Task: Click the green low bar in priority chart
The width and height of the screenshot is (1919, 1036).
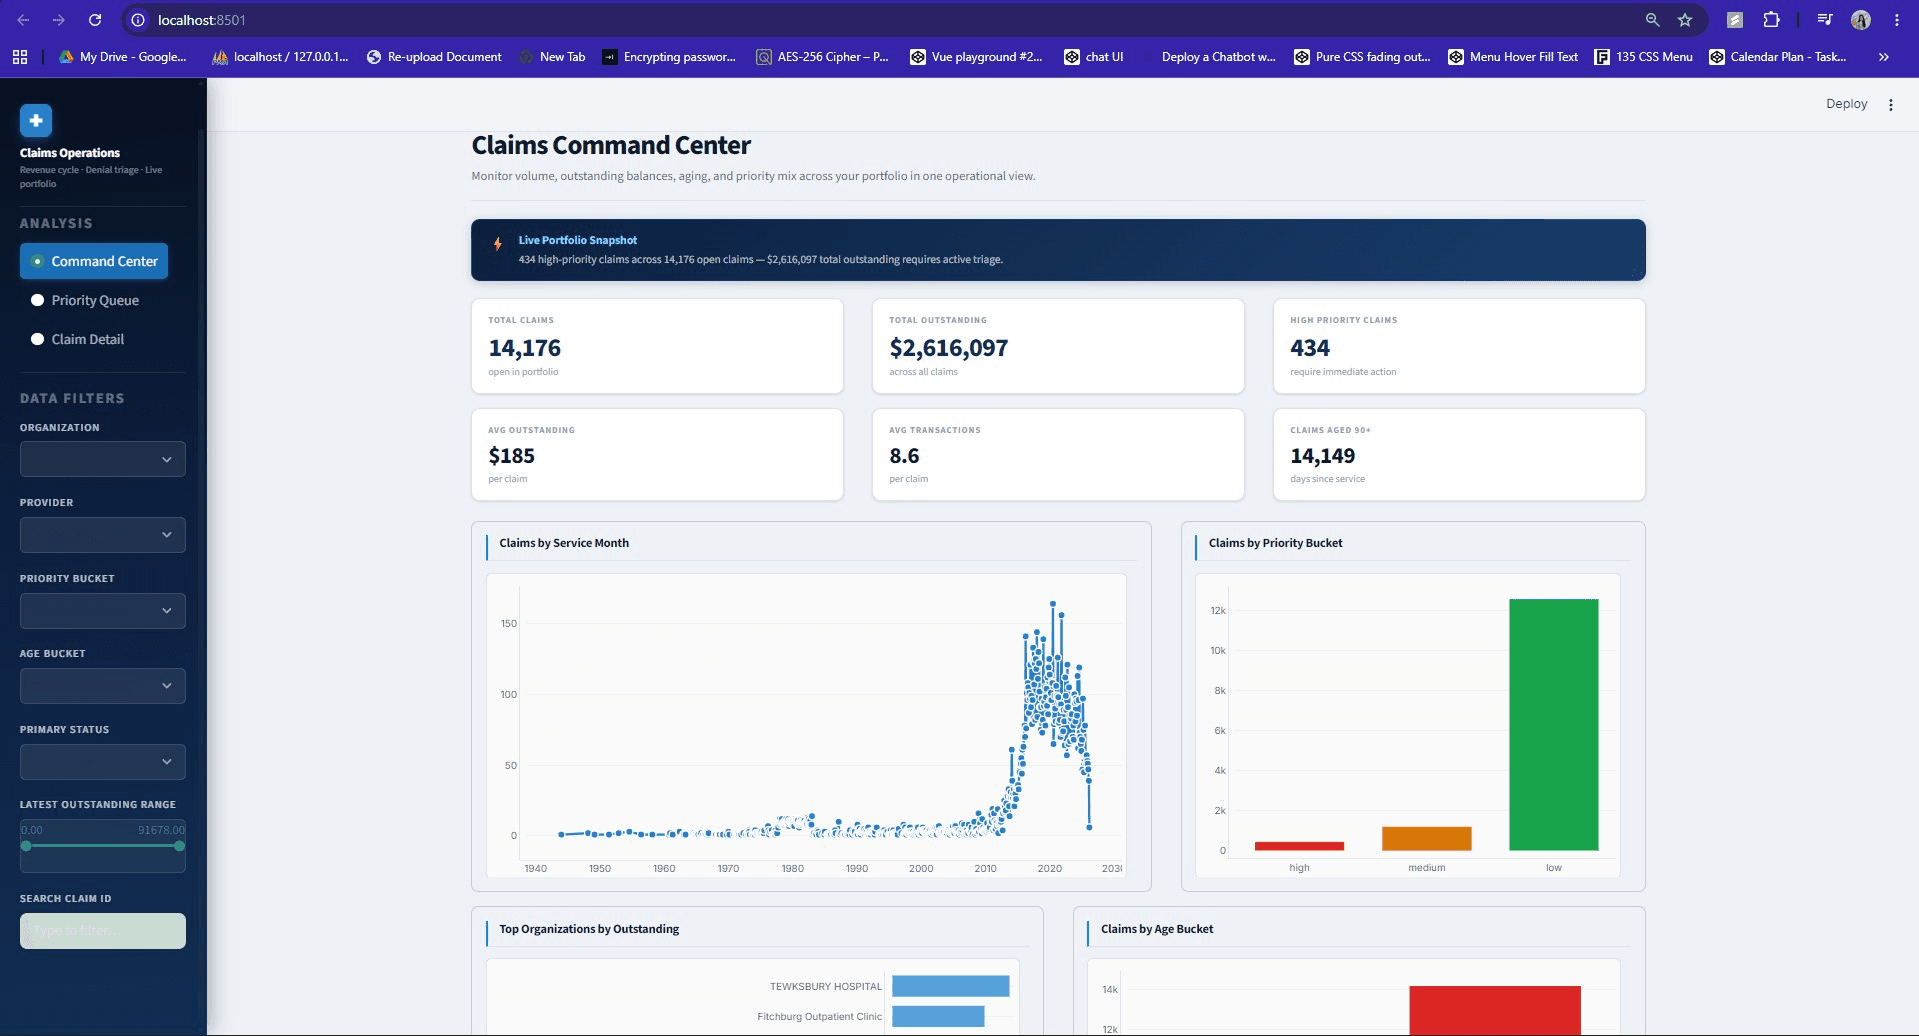Action: pos(1553,725)
